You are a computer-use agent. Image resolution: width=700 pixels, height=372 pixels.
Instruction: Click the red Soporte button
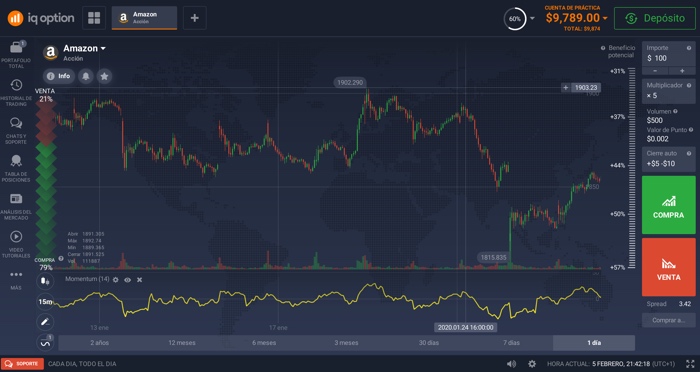(22, 364)
